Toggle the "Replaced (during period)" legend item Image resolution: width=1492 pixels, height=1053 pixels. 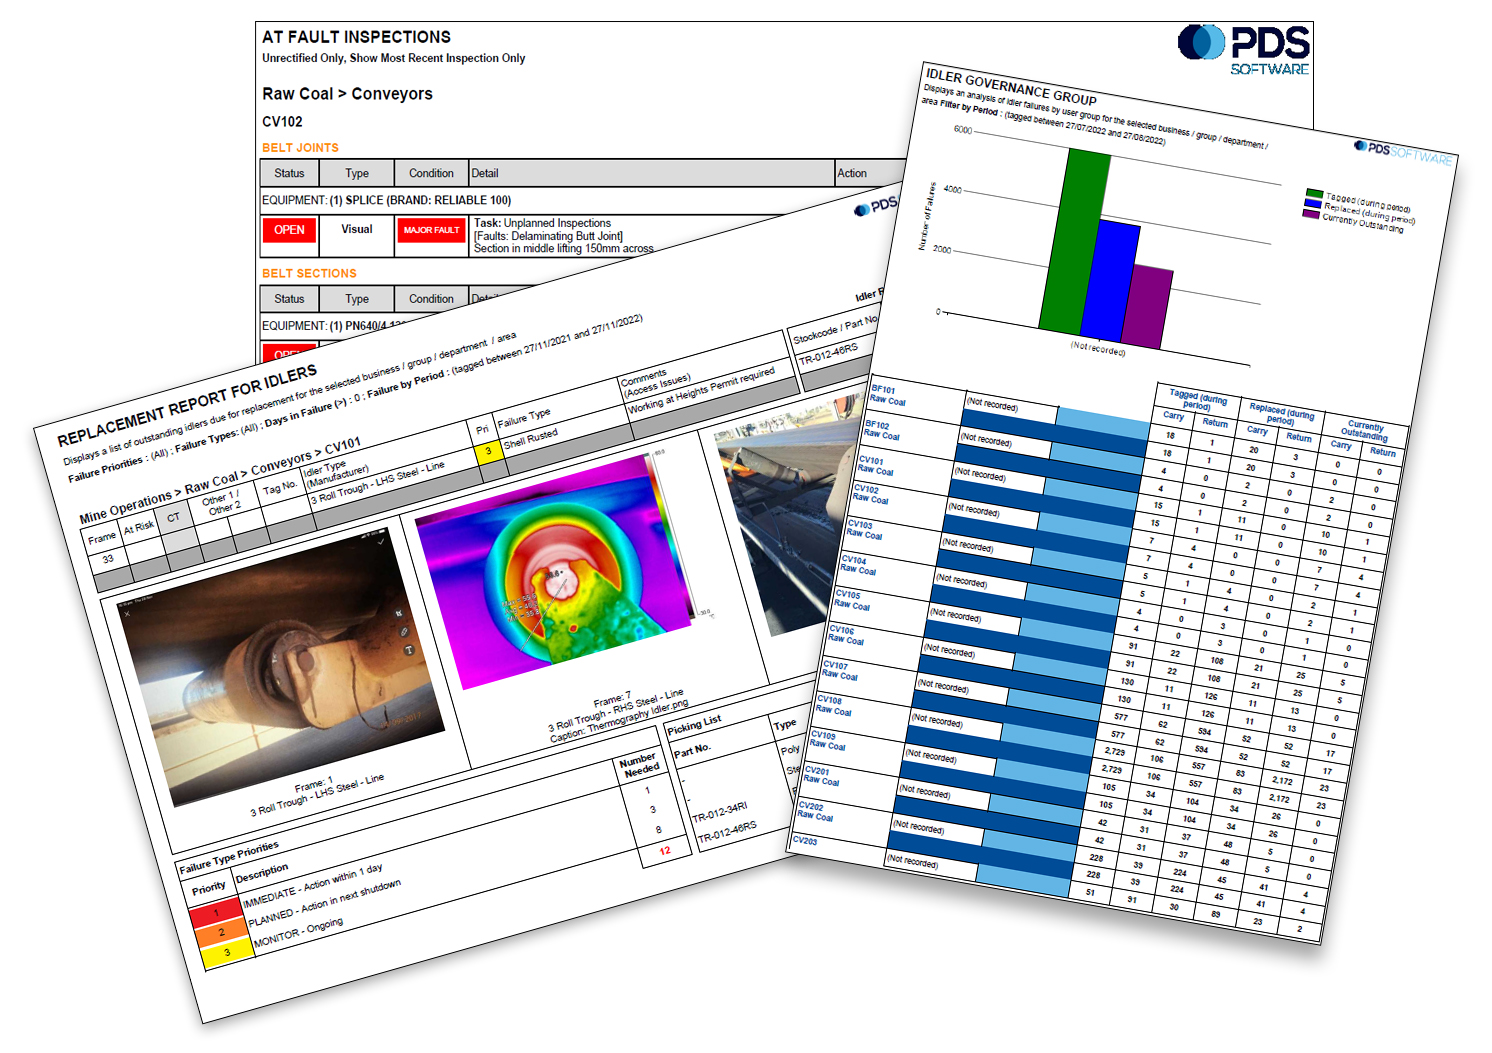(x=1353, y=212)
